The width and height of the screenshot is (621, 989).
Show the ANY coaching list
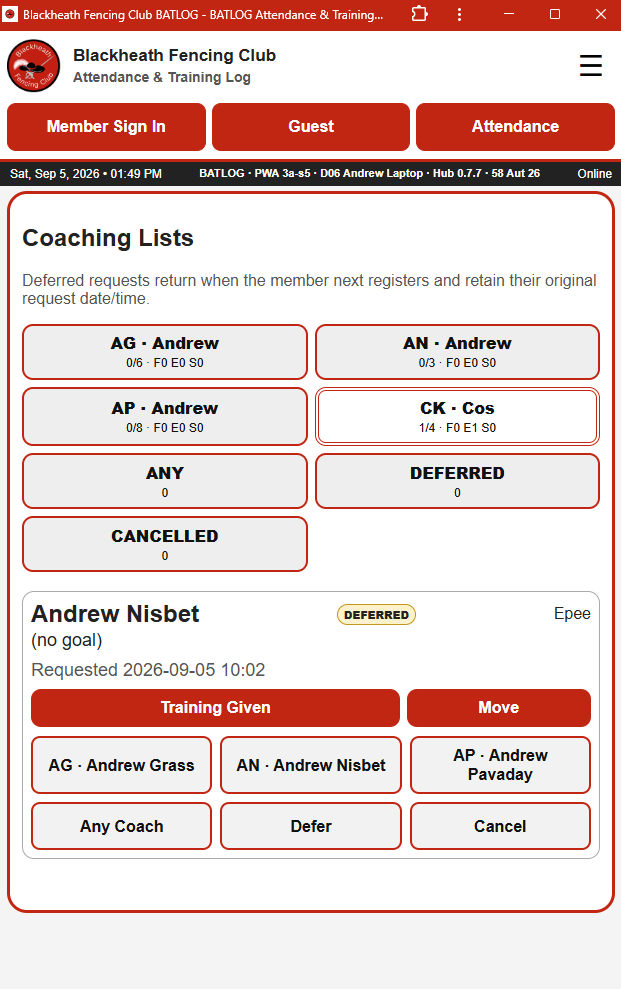click(165, 481)
